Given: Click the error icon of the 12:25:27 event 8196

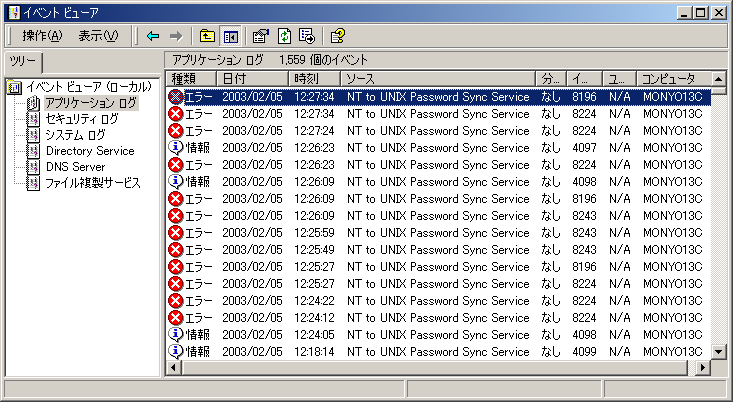Looking at the screenshot, I should (x=175, y=266).
